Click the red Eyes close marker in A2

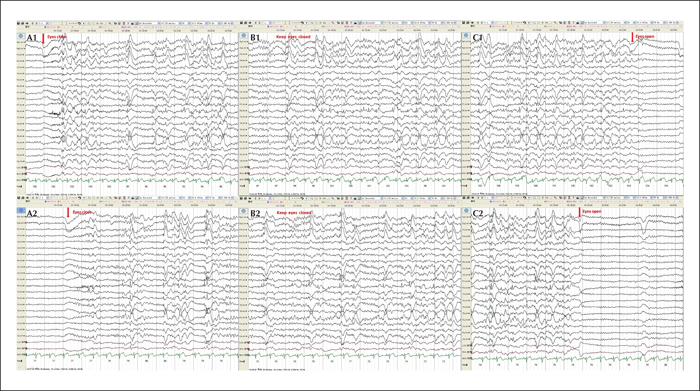(x=67, y=213)
